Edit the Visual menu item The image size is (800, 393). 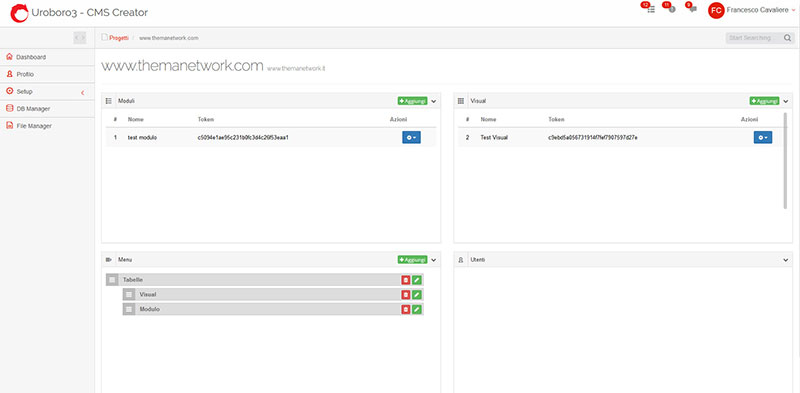pos(417,294)
